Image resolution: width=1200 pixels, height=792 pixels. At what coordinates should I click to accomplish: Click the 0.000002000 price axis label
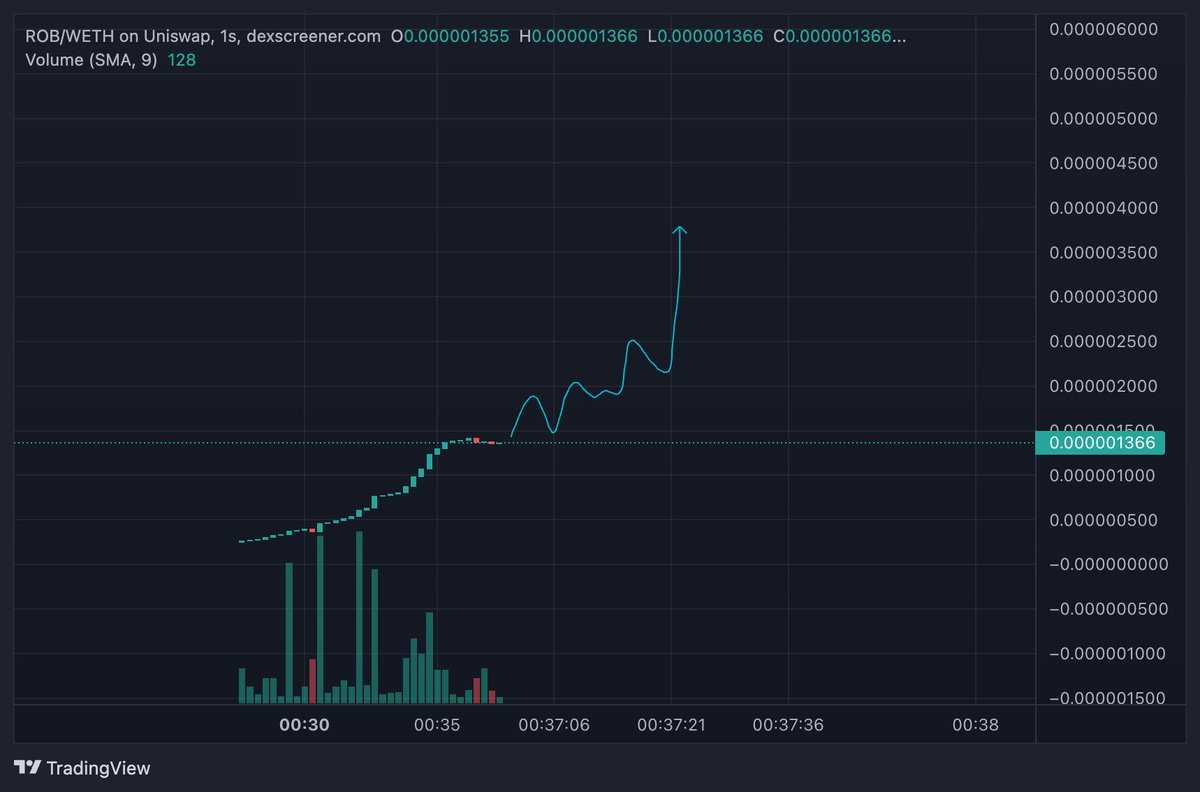1103,386
